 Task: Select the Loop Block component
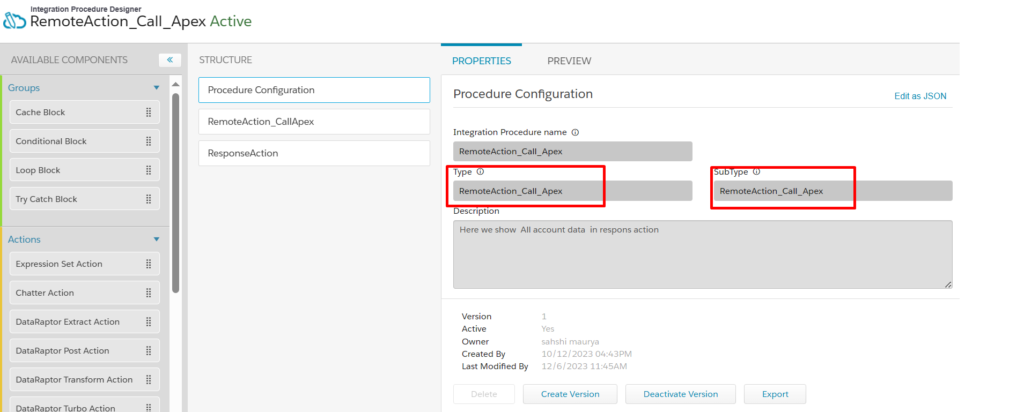click(x=84, y=170)
